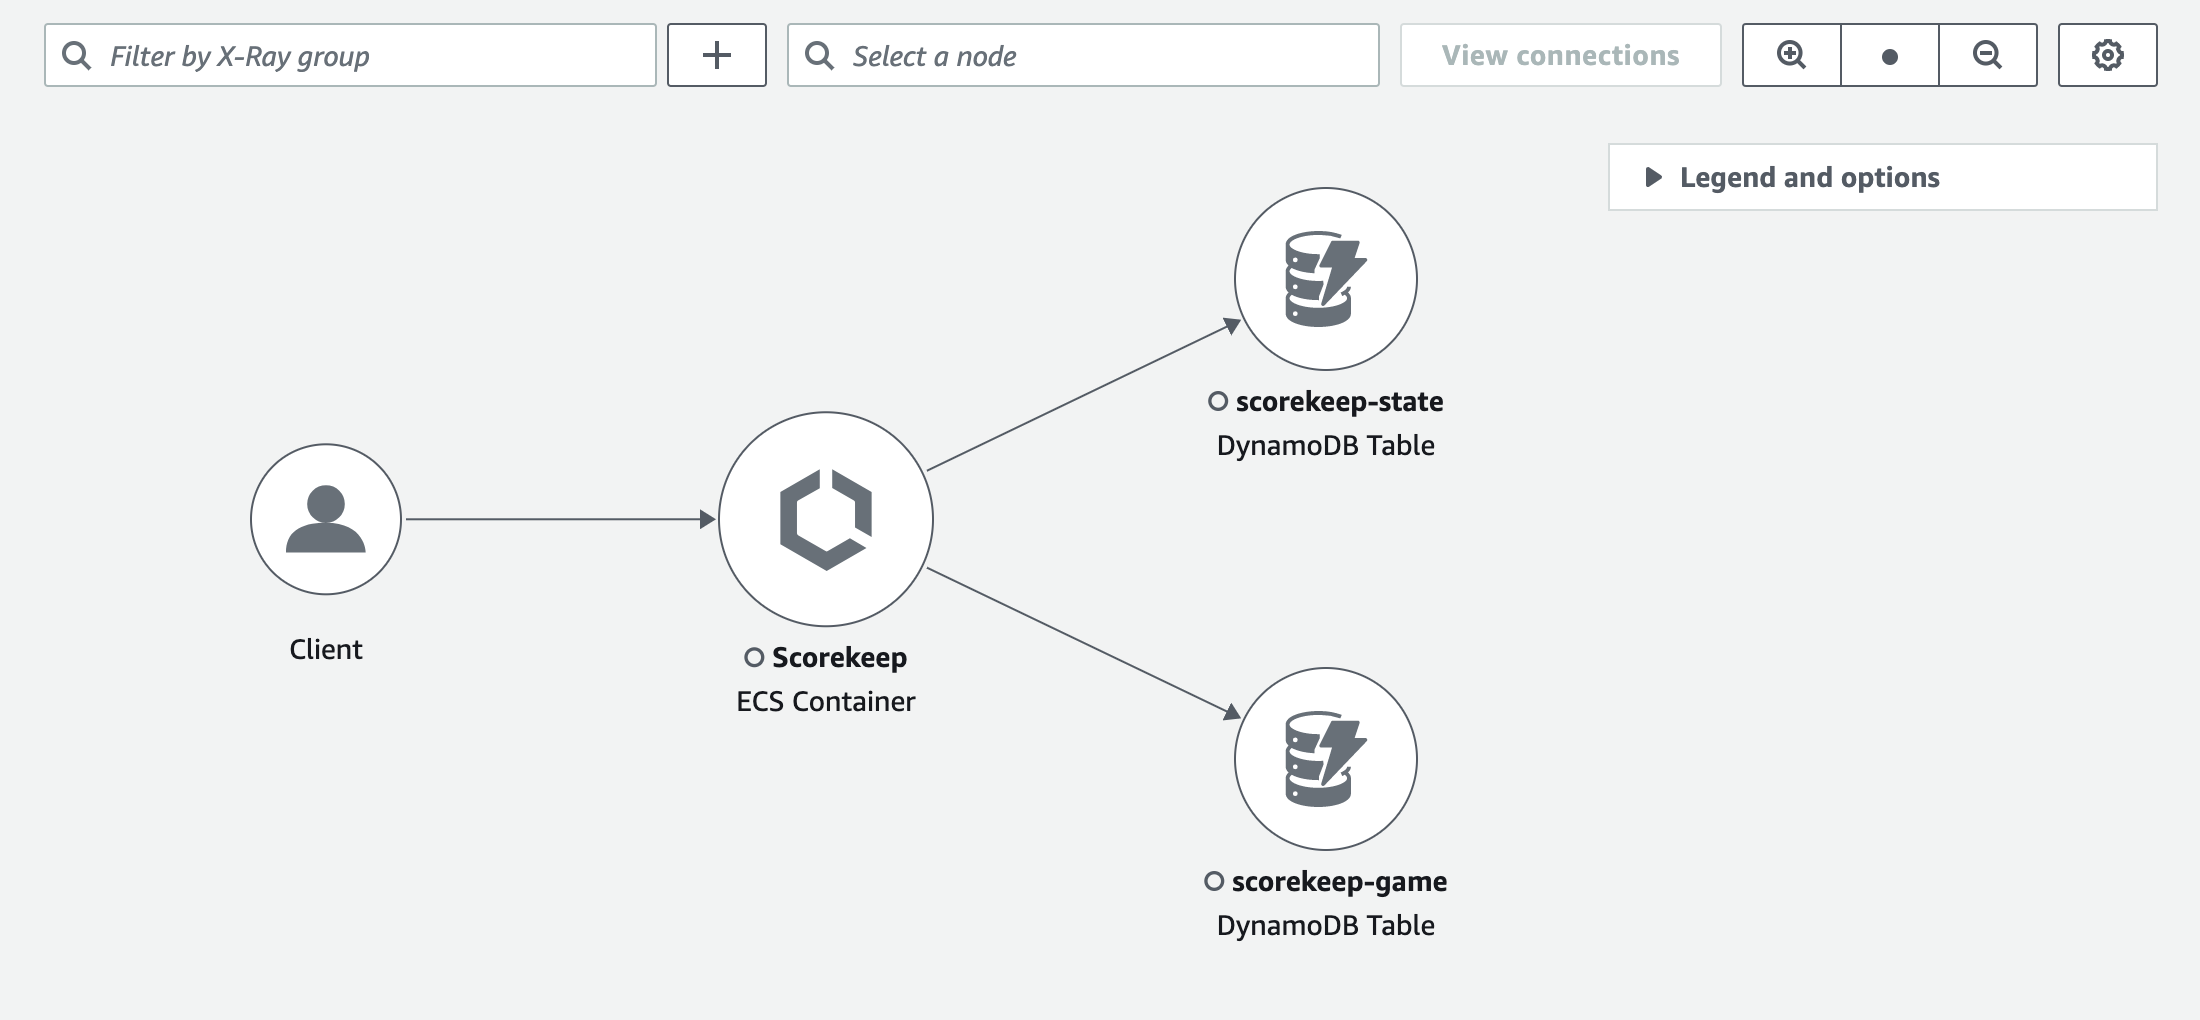
Task: Click the plus button to create an X-Ray group
Action: pyautogui.click(x=716, y=56)
